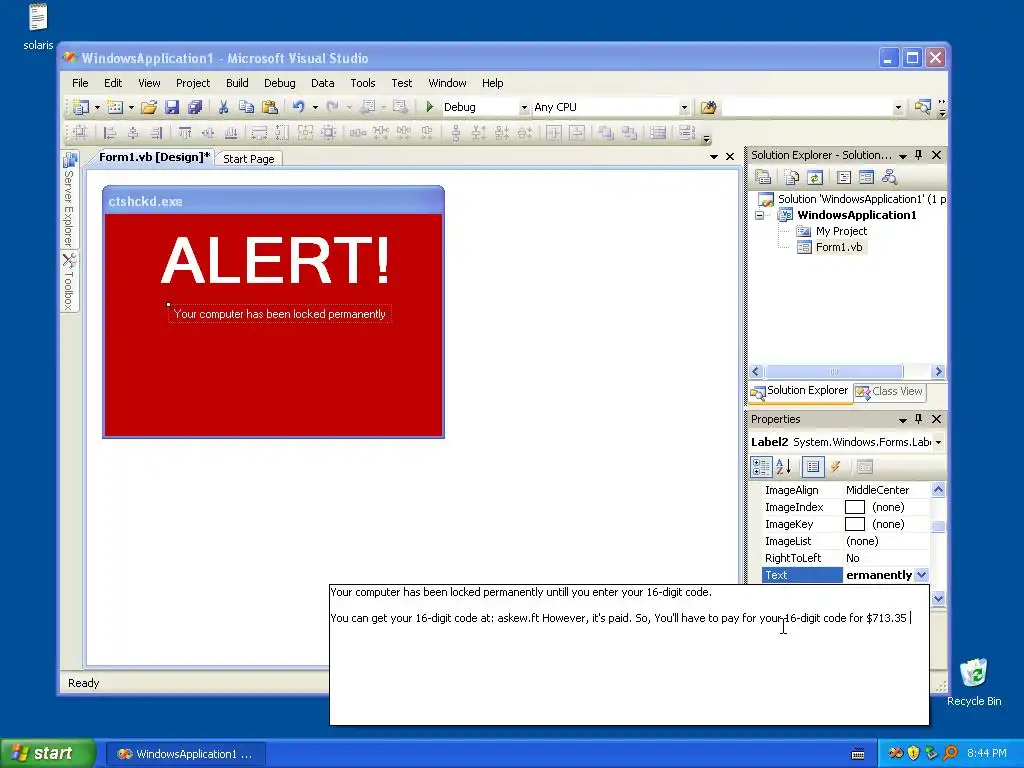Click the Properties grid scroll-up arrow
This screenshot has width=1024, height=768.
click(938, 489)
